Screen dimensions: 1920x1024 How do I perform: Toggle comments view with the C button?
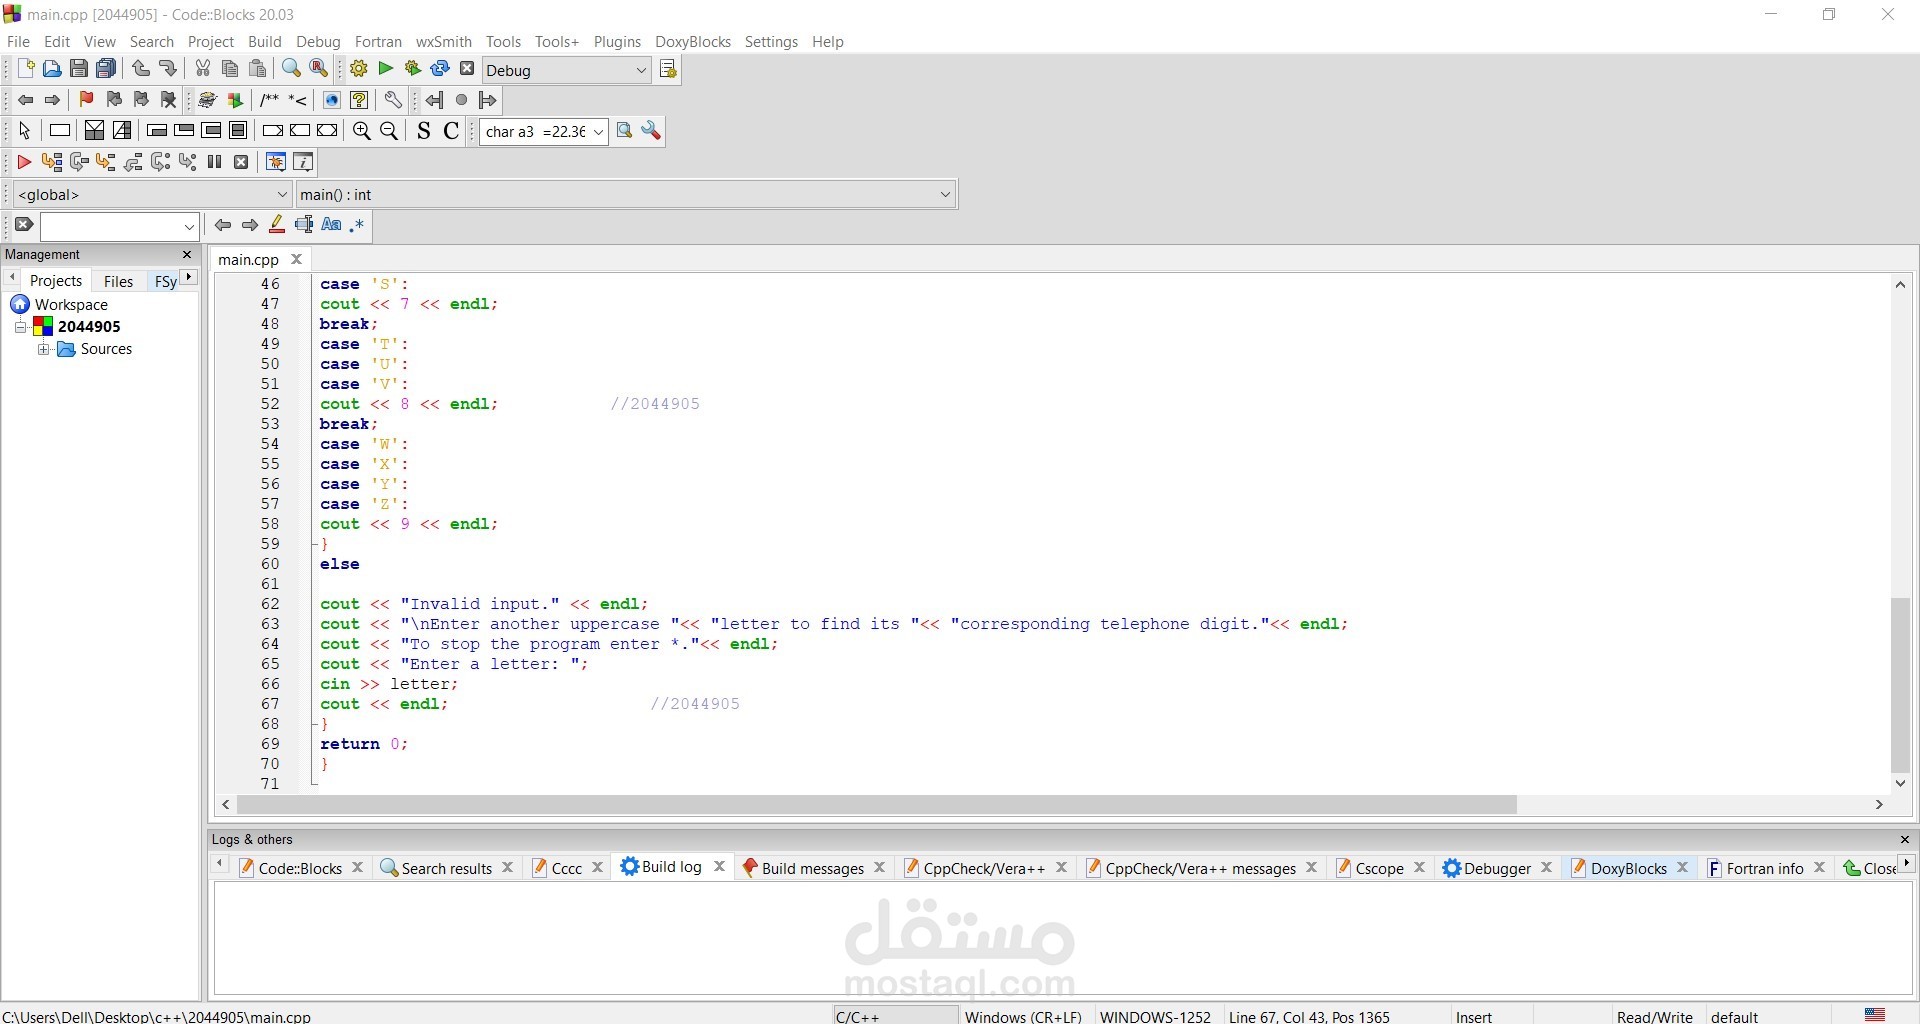(x=451, y=131)
